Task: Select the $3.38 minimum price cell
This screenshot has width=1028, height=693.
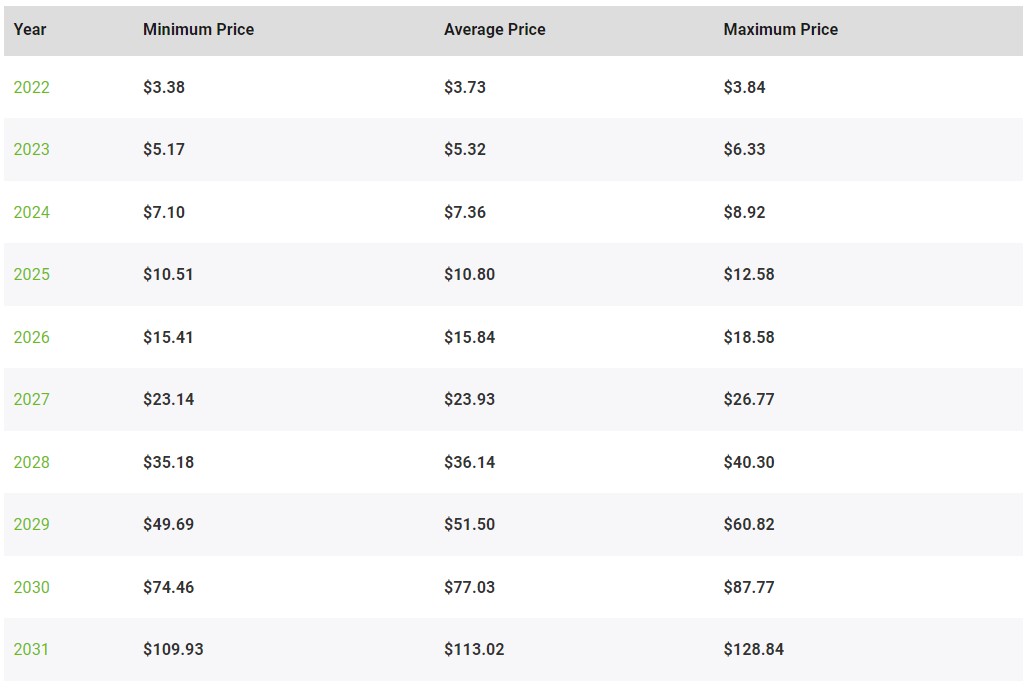Action: [164, 87]
